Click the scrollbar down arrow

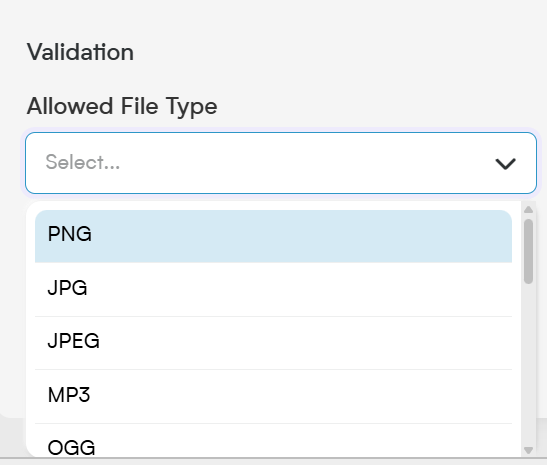[528, 450]
